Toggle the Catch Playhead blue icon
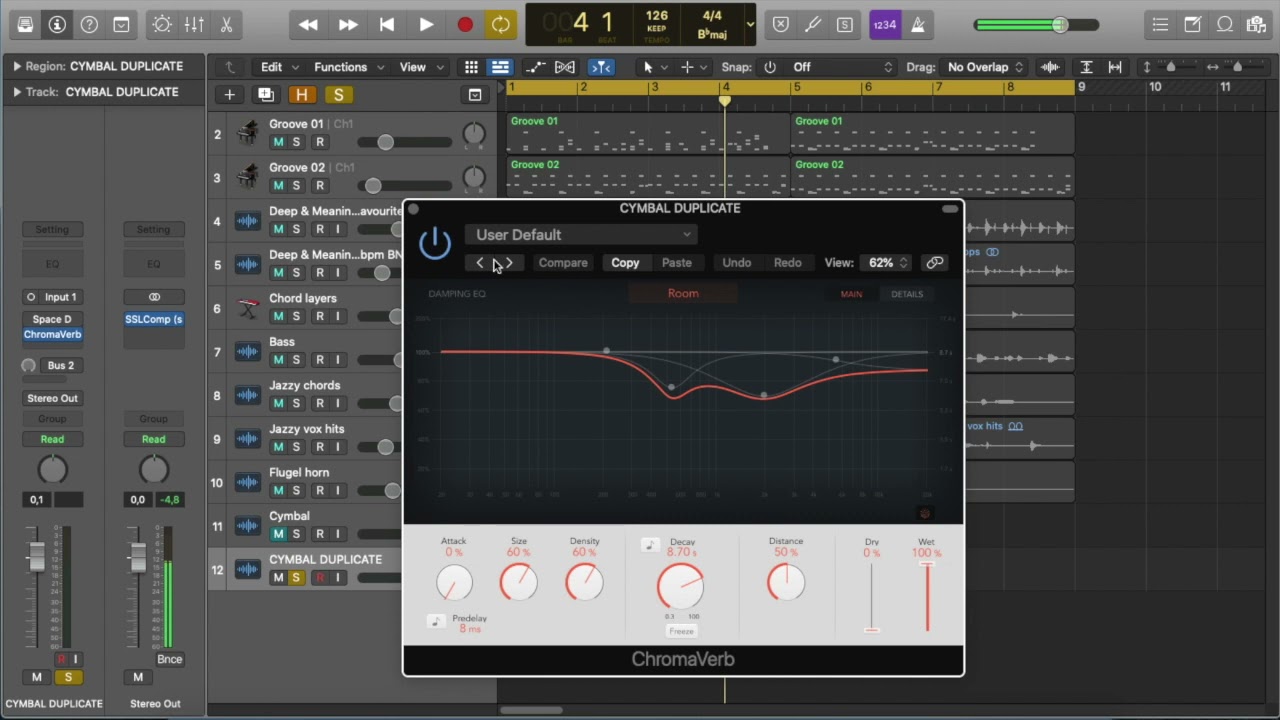The height and width of the screenshot is (720, 1280). tap(601, 67)
